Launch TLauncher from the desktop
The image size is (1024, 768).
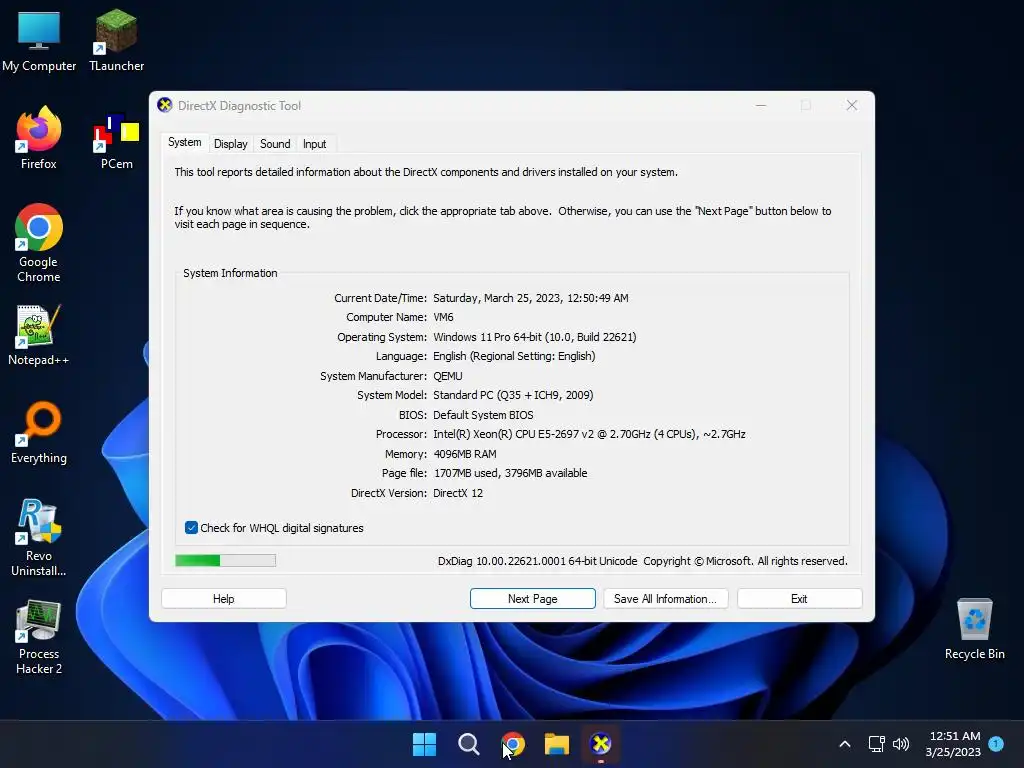(116, 40)
